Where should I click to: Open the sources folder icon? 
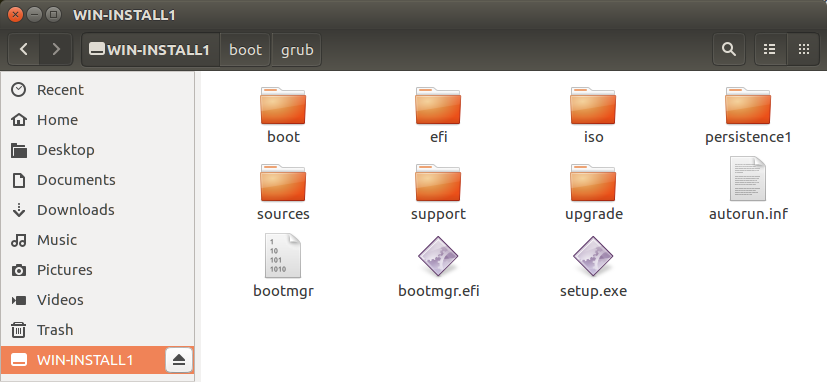tap(283, 183)
